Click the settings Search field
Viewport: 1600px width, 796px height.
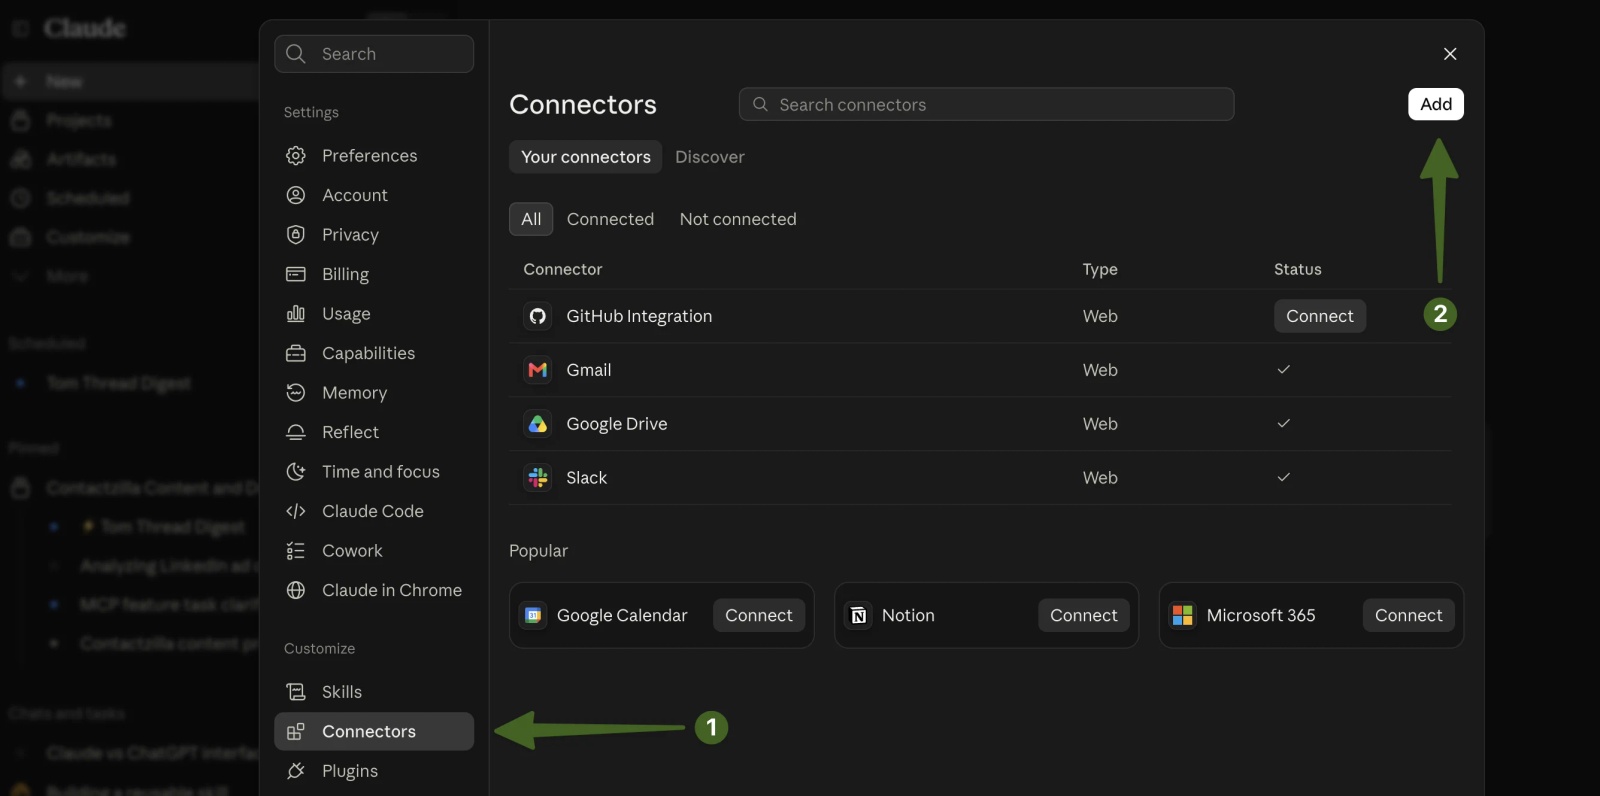pos(374,54)
